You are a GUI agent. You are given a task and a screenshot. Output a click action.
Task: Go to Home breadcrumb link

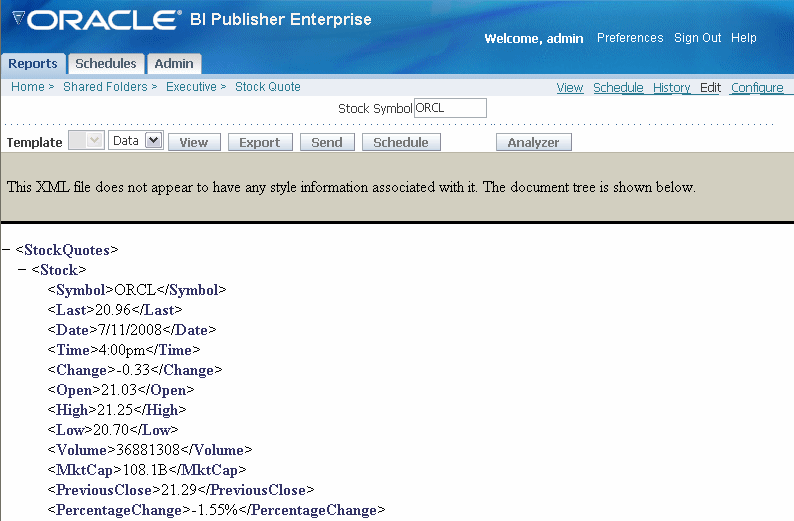pos(27,87)
